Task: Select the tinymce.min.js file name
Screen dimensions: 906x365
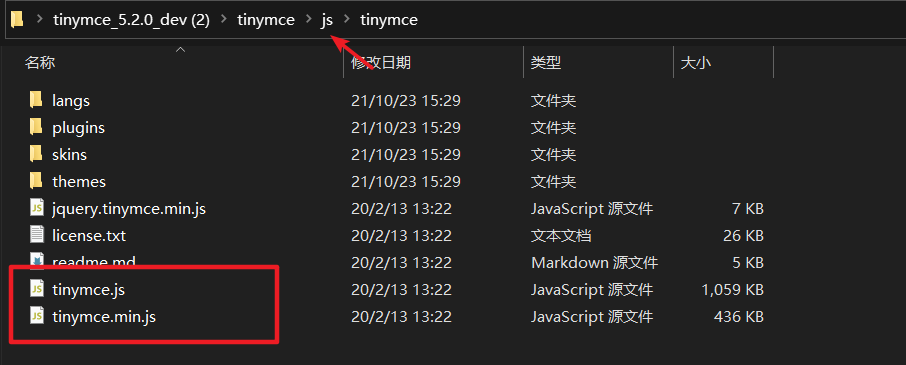Action: 104,316
